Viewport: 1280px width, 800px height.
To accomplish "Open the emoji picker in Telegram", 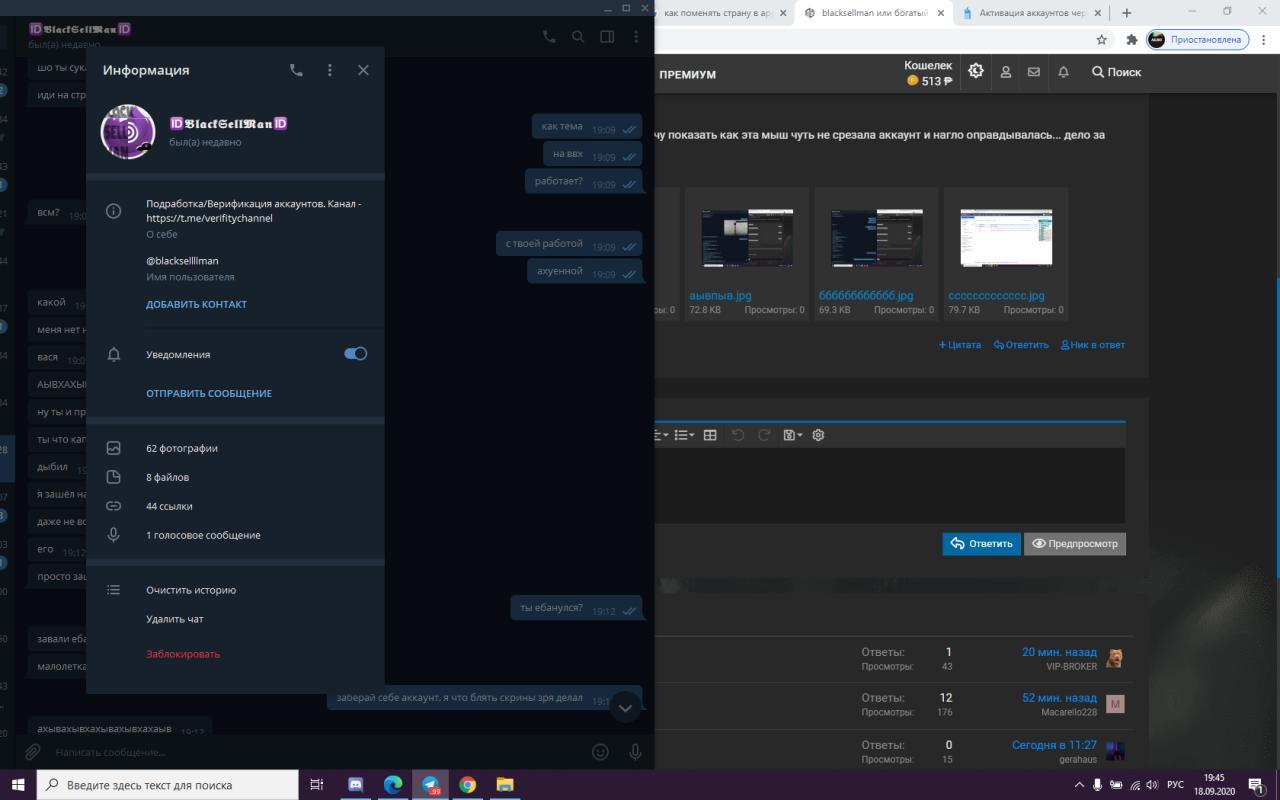I will 600,752.
